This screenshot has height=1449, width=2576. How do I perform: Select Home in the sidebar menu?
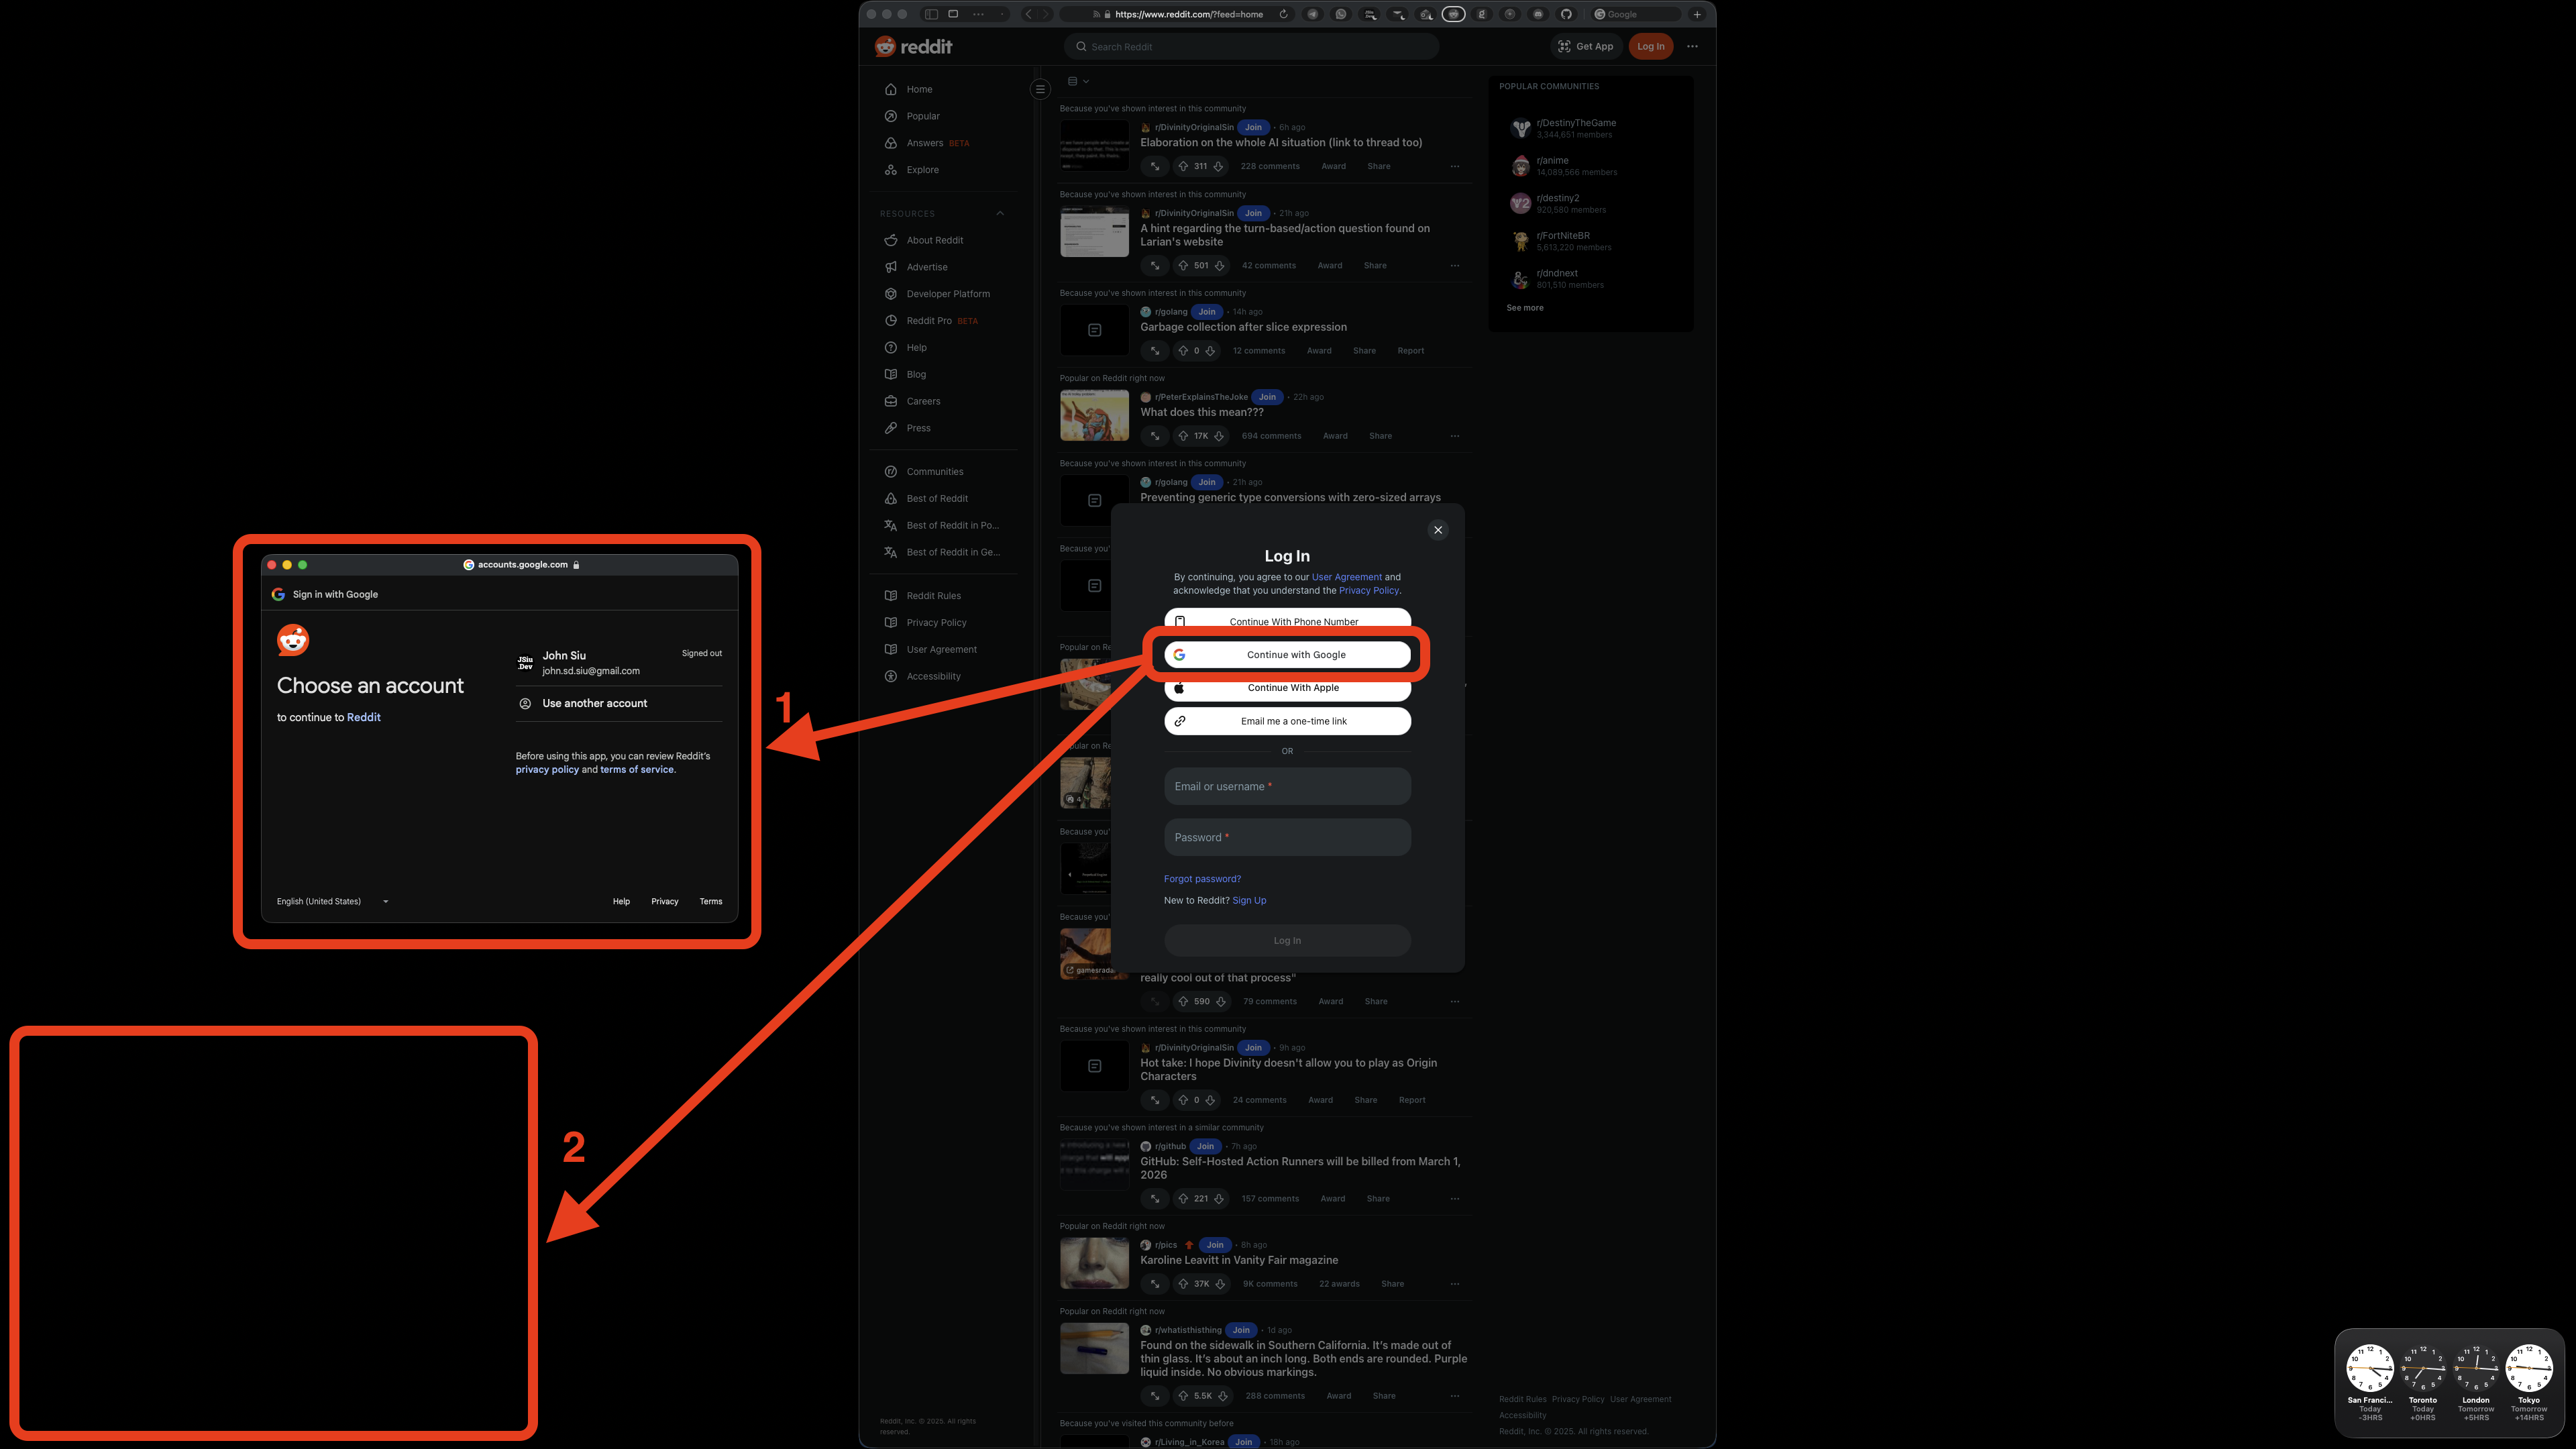(x=919, y=89)
